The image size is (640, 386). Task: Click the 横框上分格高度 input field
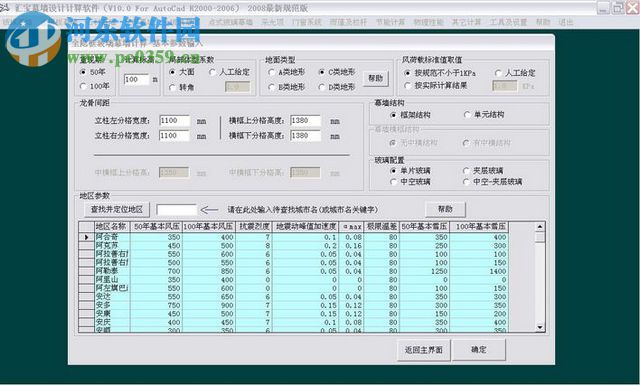click(306, 121)
